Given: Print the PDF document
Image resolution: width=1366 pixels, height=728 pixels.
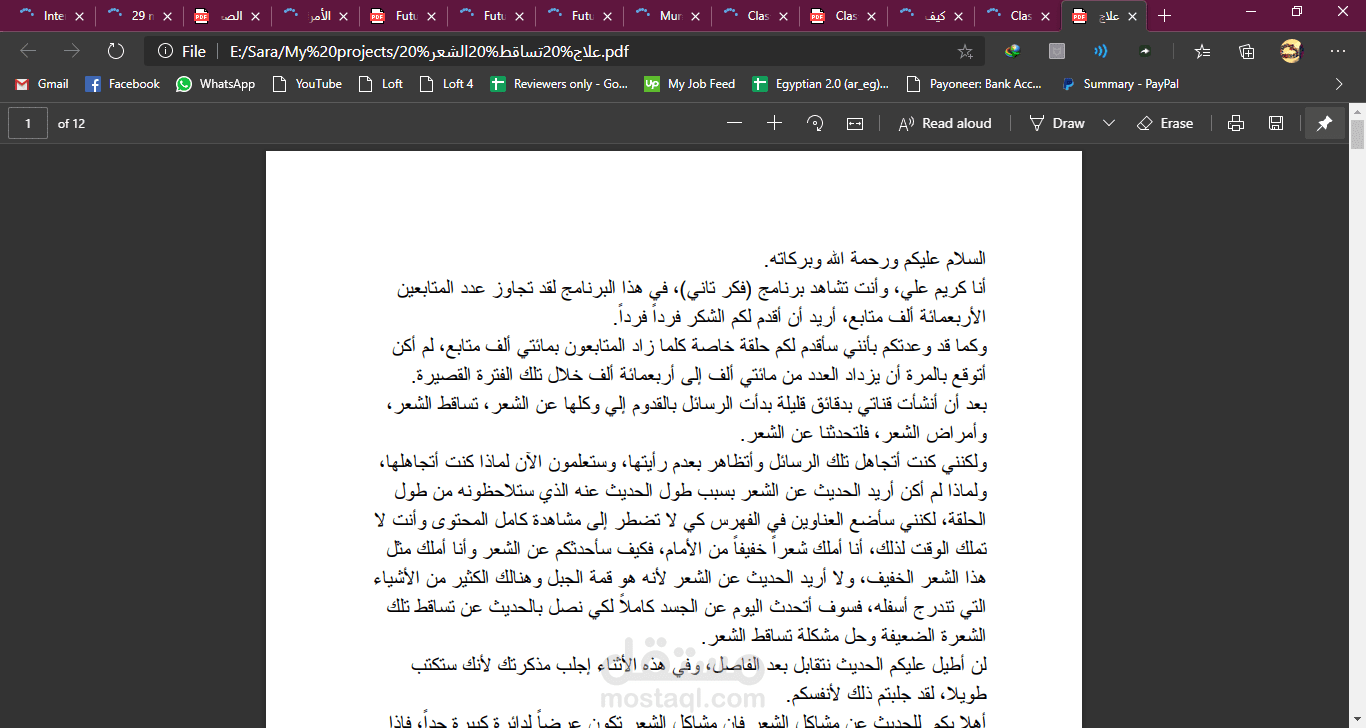Looking at the screenshot, I should 1235,122.
